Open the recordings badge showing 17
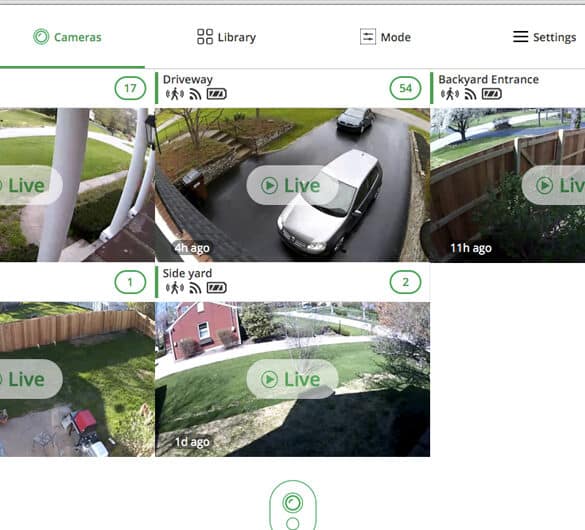585x530 pixels. coord(130,88)
